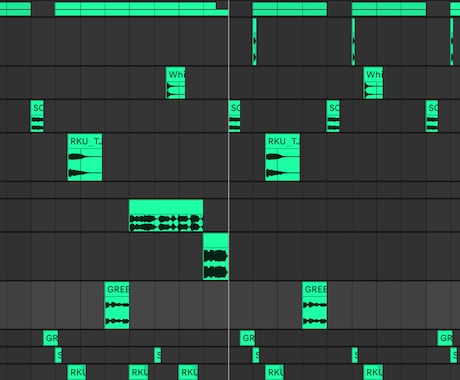
Task: Select the unnamed clip ending at the playhead
Action: coord(216,256)
